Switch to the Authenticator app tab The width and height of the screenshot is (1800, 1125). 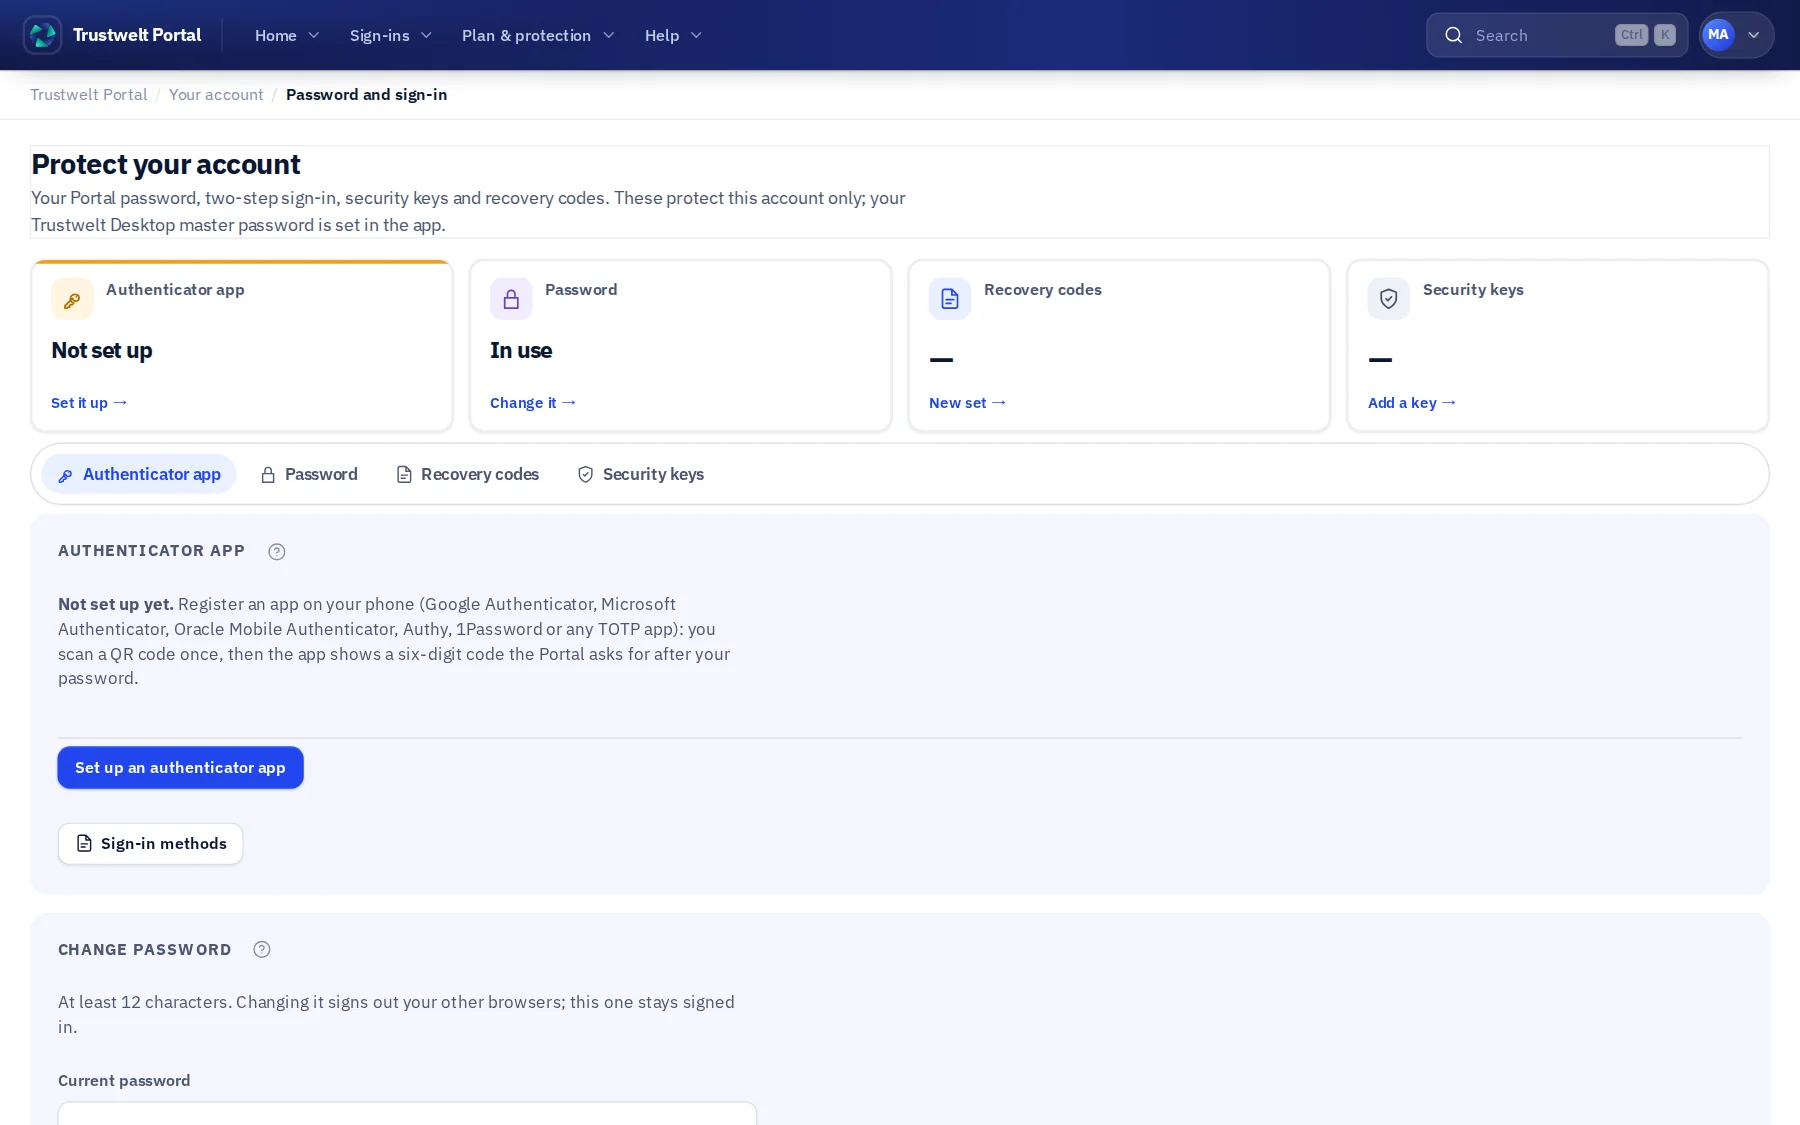(x=139, y=474)
